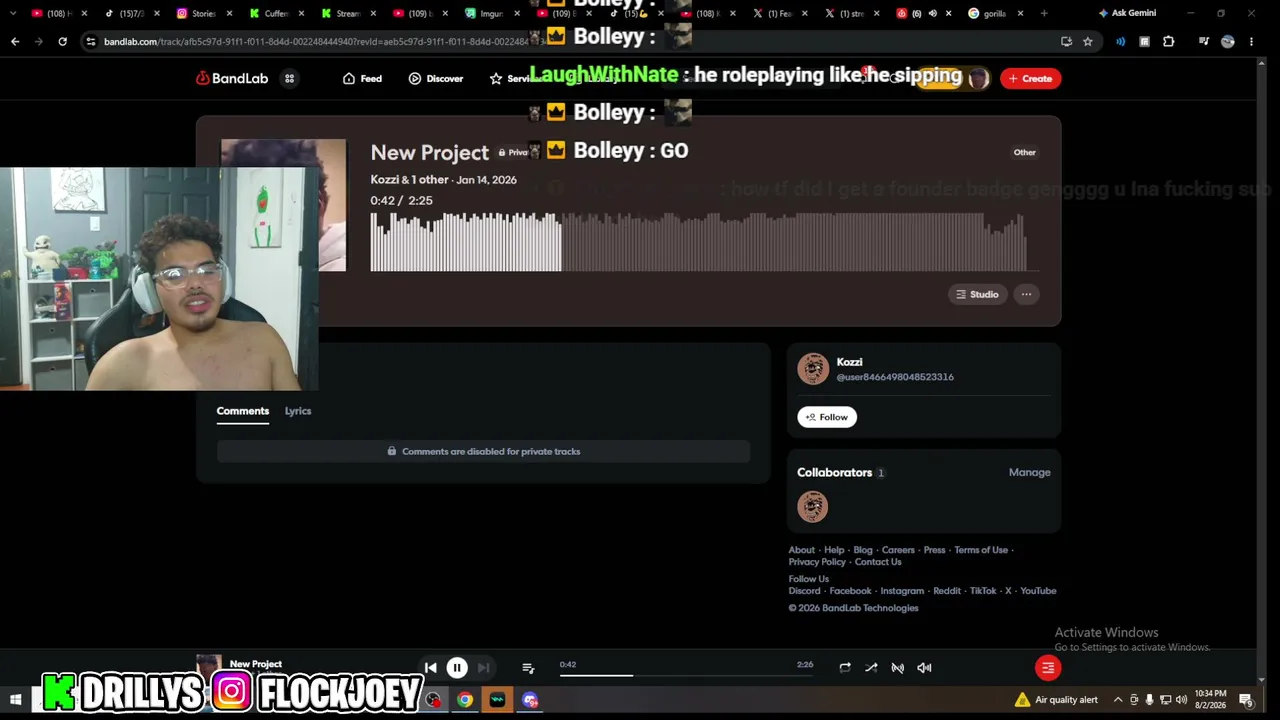1280x720 pixels.
Task: Seek using the bottom player progress bar
Action: point(686,675)
